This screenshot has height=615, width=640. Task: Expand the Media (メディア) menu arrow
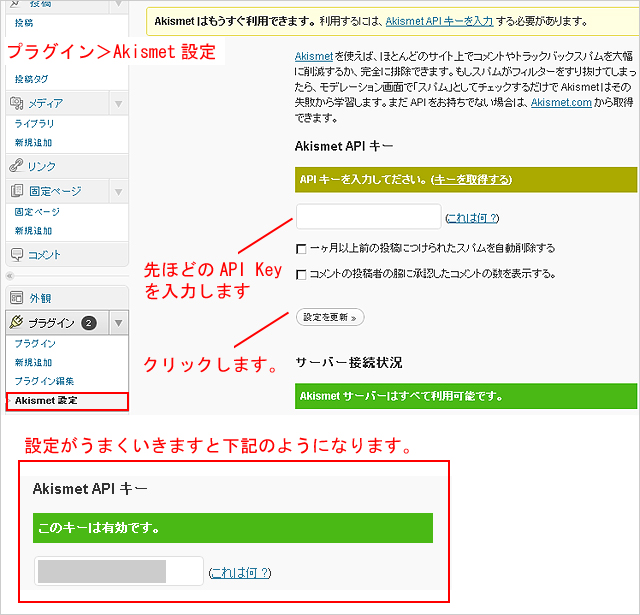coord(118,104)
